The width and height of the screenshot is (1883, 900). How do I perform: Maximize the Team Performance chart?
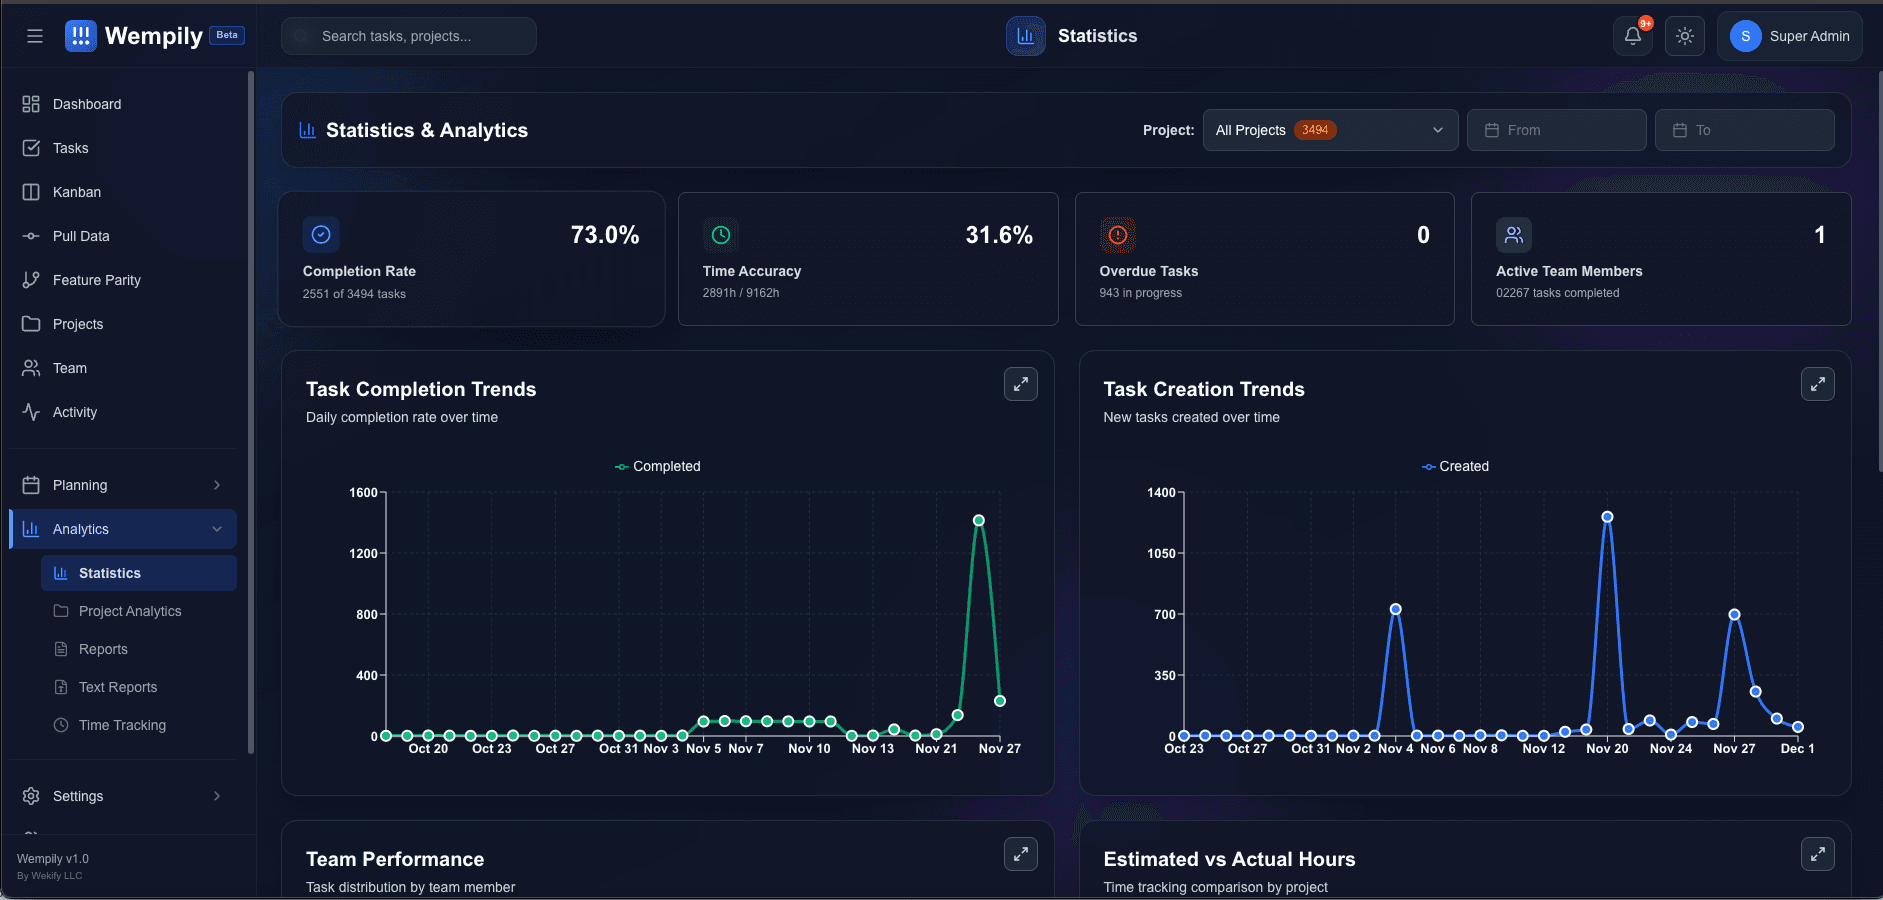(1020, 854)
